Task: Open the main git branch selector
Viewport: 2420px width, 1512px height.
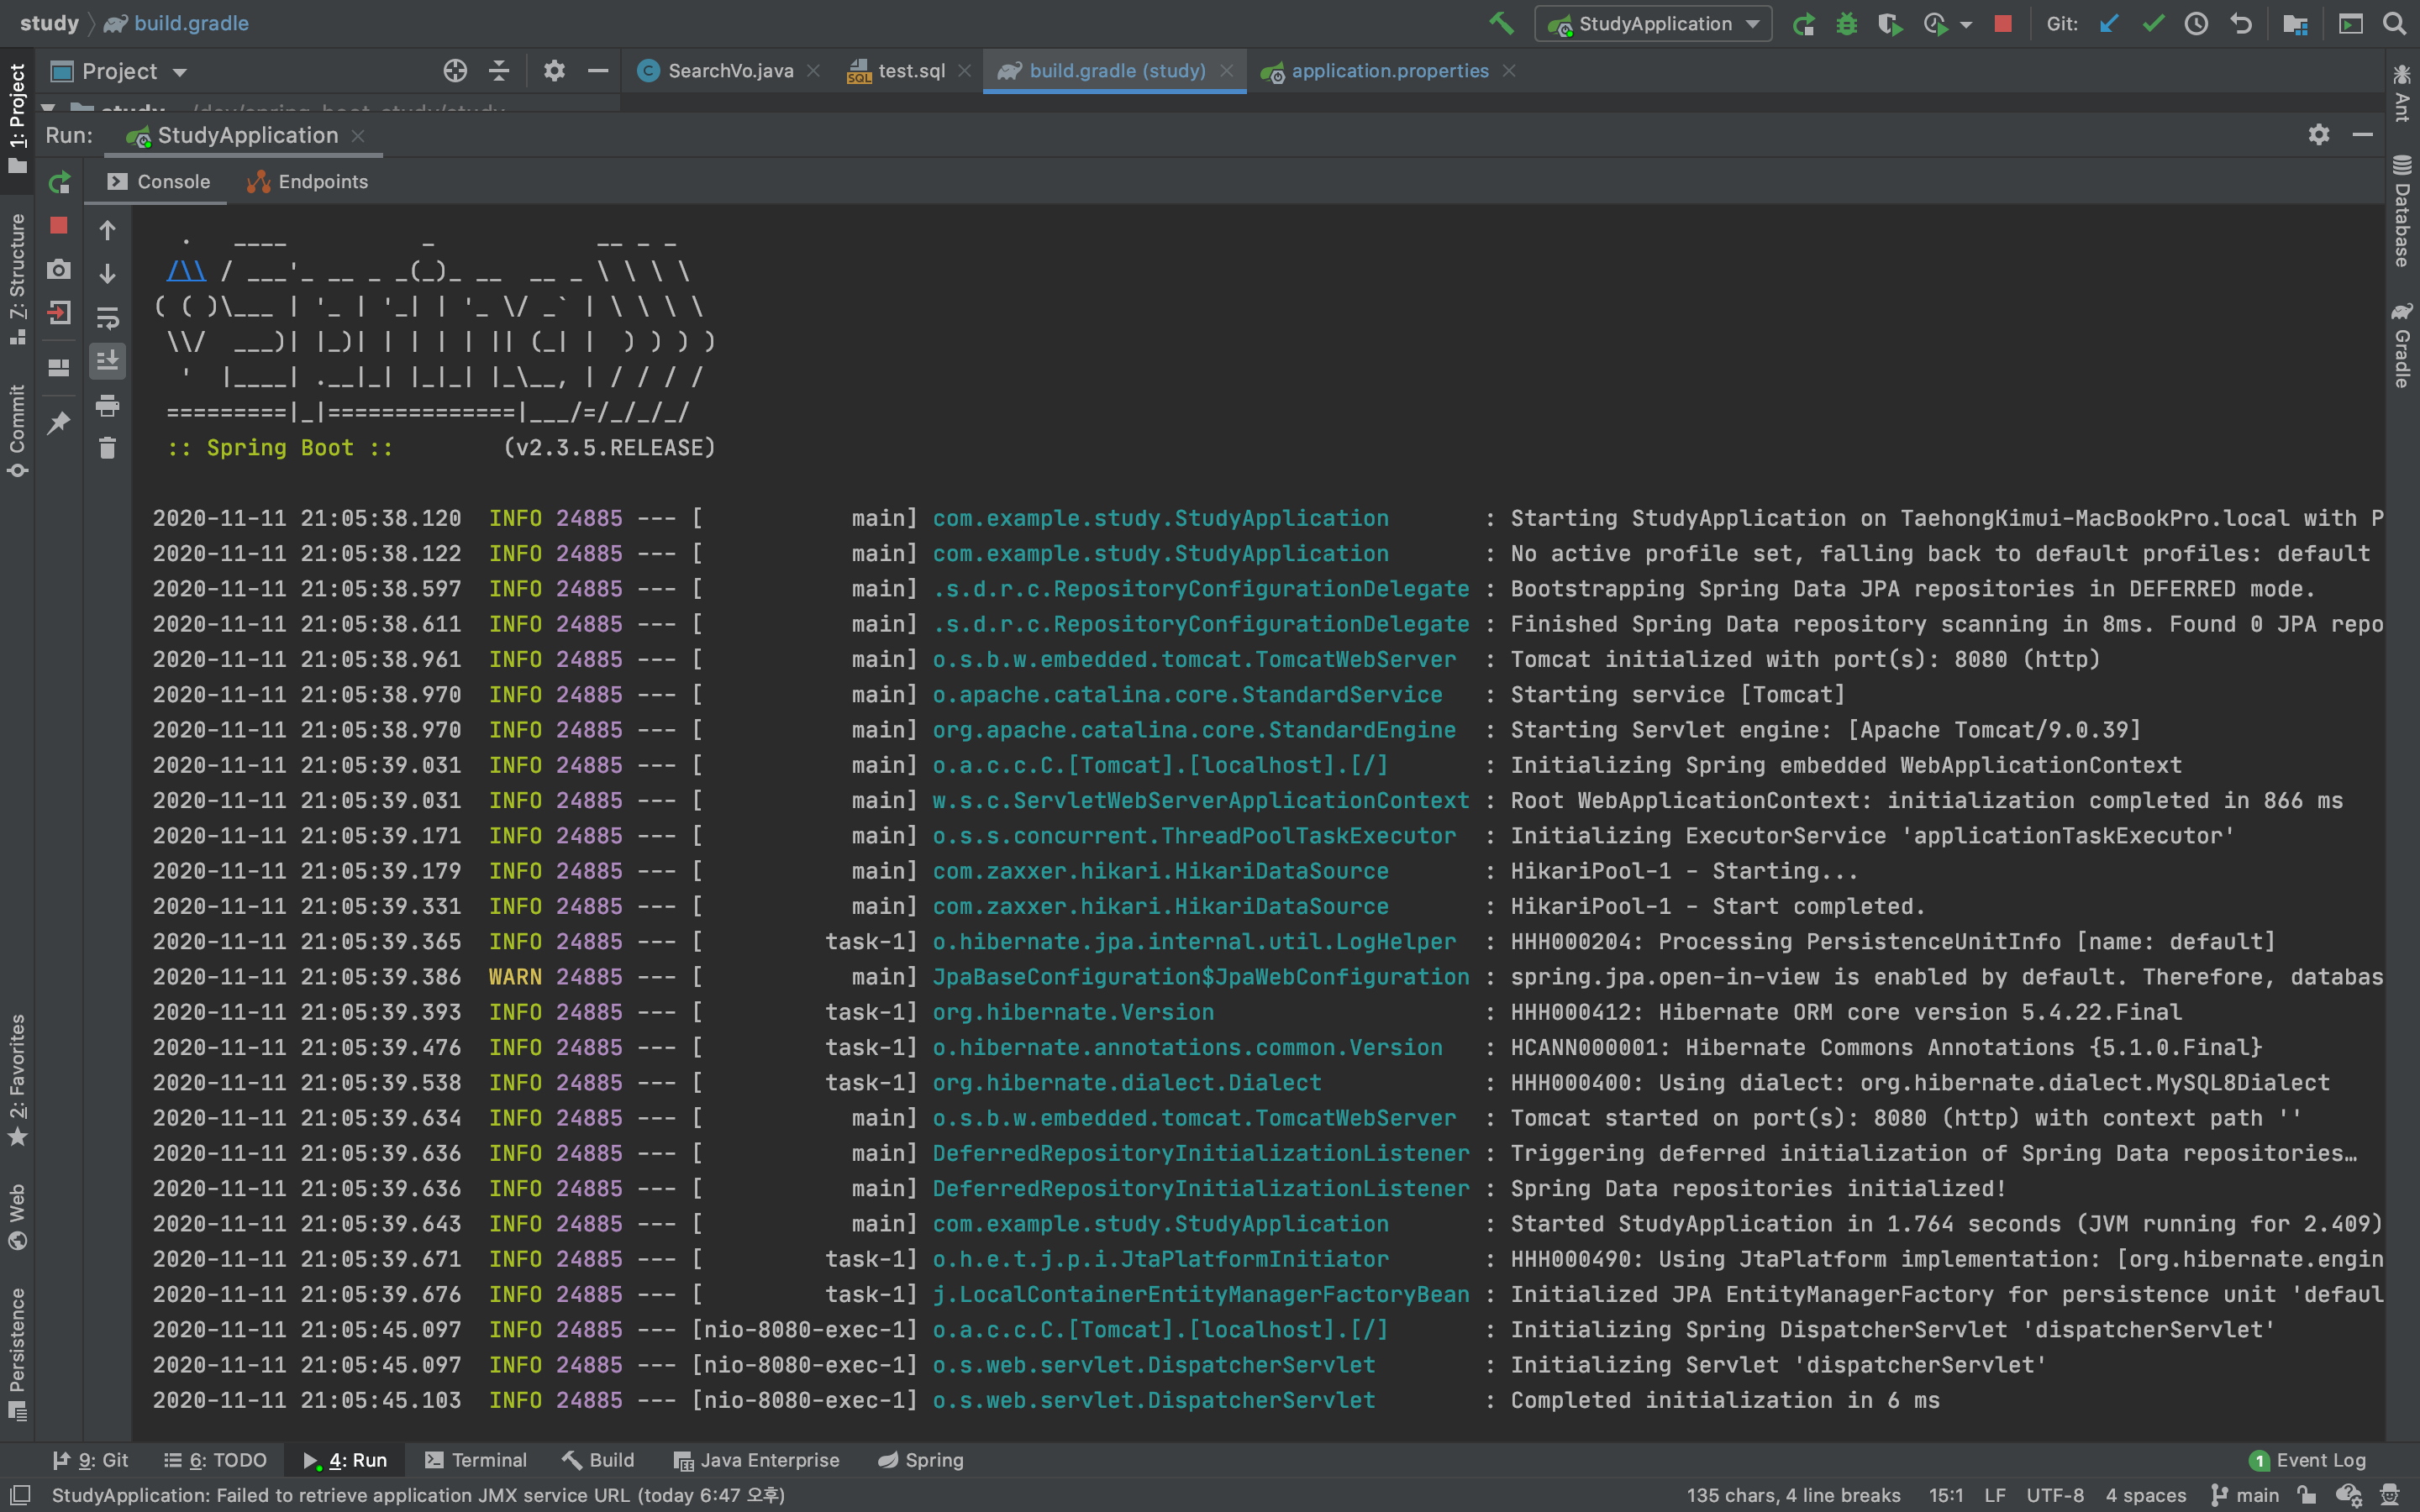Action: coord(2245,1495)
